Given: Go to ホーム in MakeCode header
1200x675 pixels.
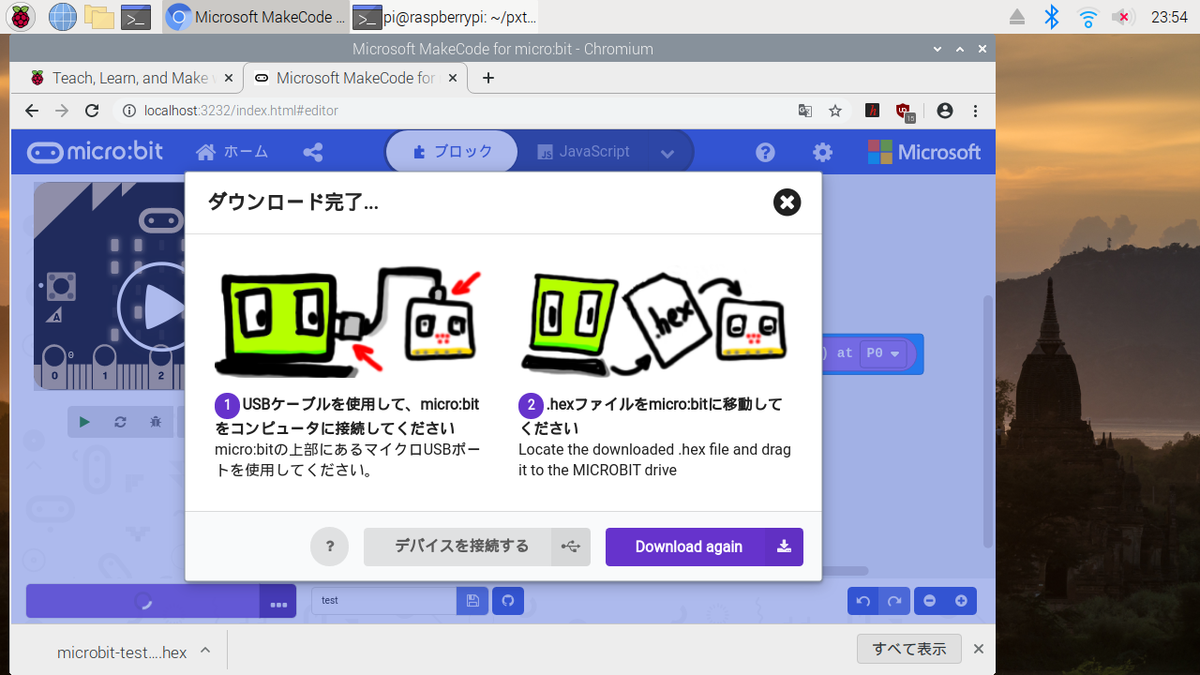Looking at the screenshot, I should tap(232, 152).
